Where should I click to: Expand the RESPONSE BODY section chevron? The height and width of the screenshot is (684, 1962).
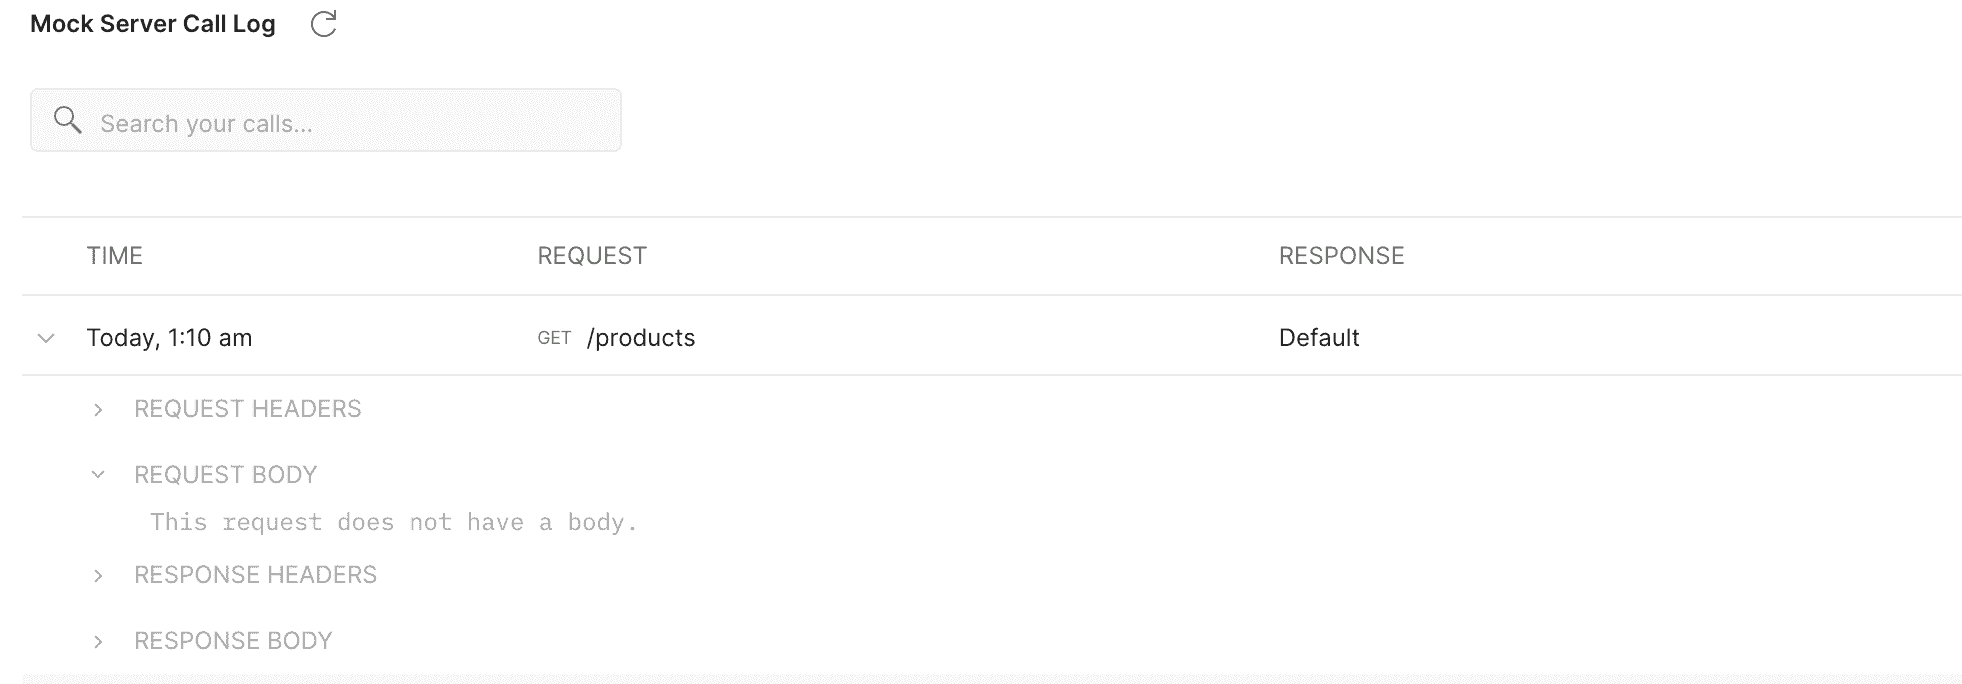point(98,641)
